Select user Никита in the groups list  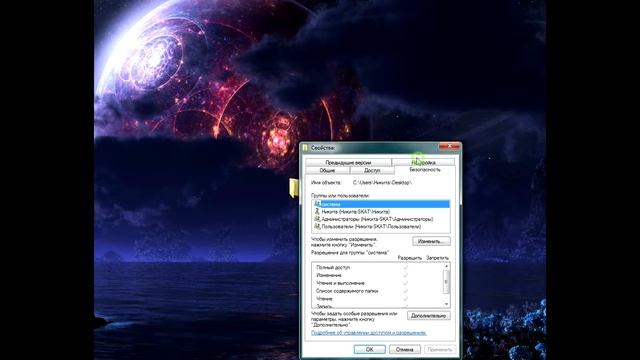[x=381, y=211]
